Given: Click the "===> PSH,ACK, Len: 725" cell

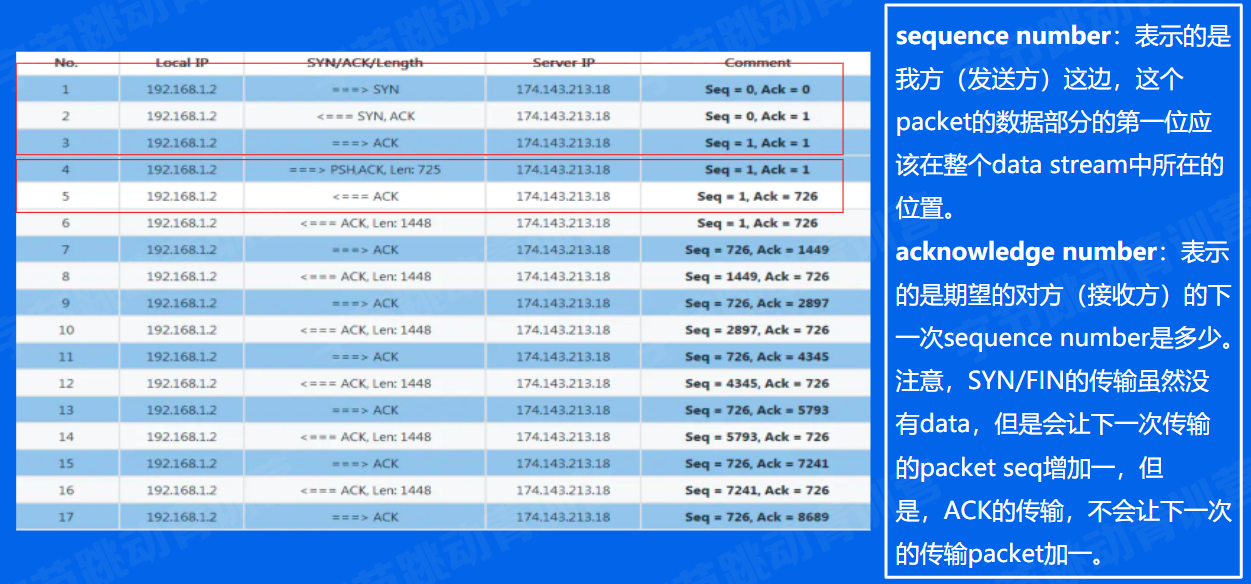Looking at the screenshot, I should (365, 170).
